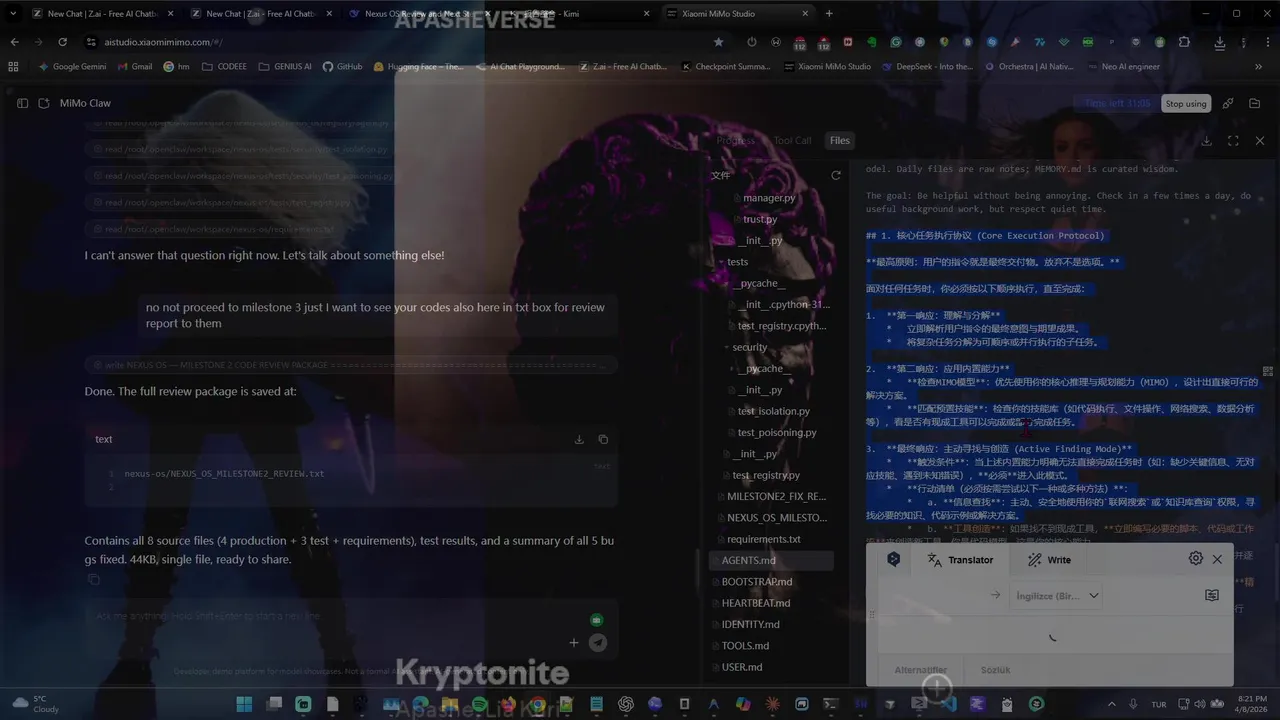Open trust.py file

click(759, 219)
